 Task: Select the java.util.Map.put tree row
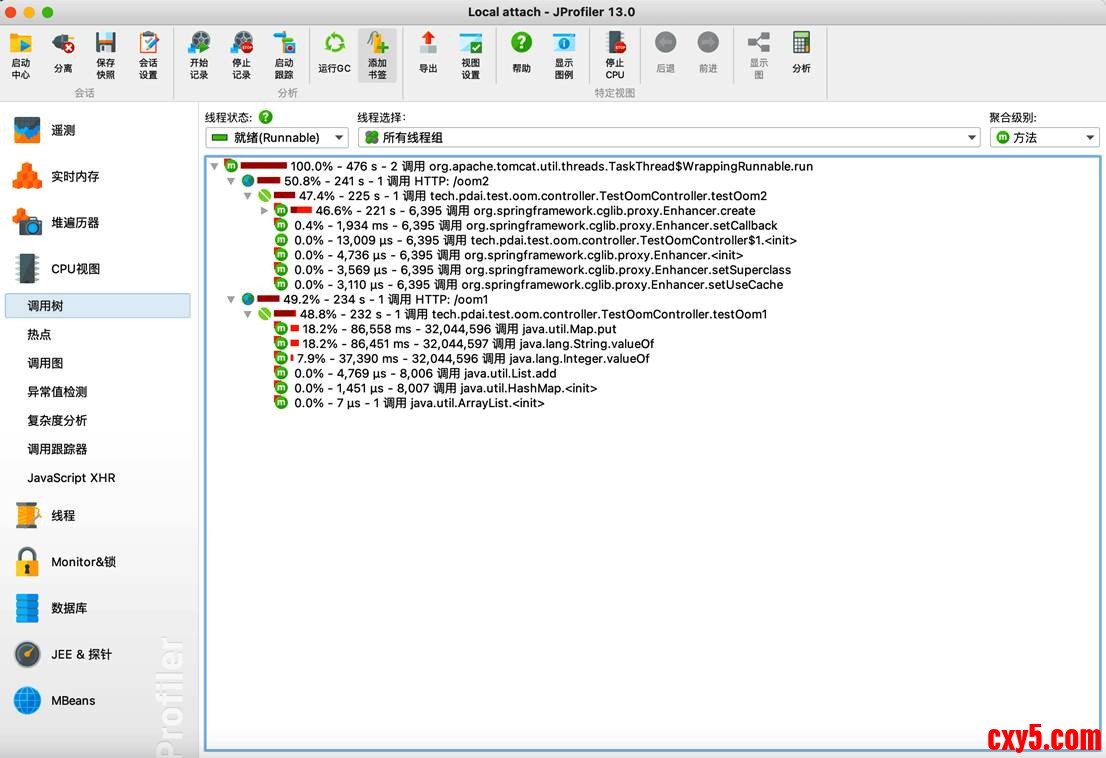[x=460, y=329]
